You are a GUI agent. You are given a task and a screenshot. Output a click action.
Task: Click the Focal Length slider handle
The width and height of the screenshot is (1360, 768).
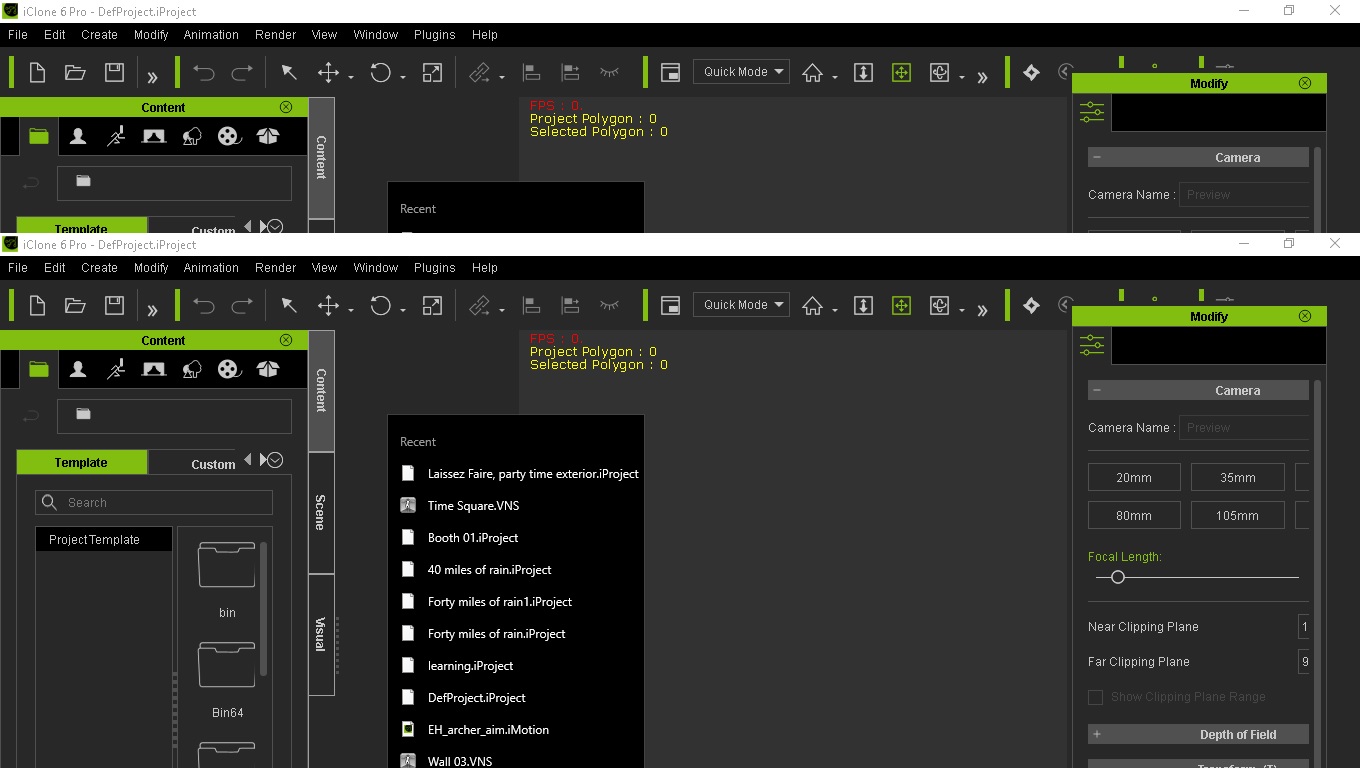tap(1118, 577)
